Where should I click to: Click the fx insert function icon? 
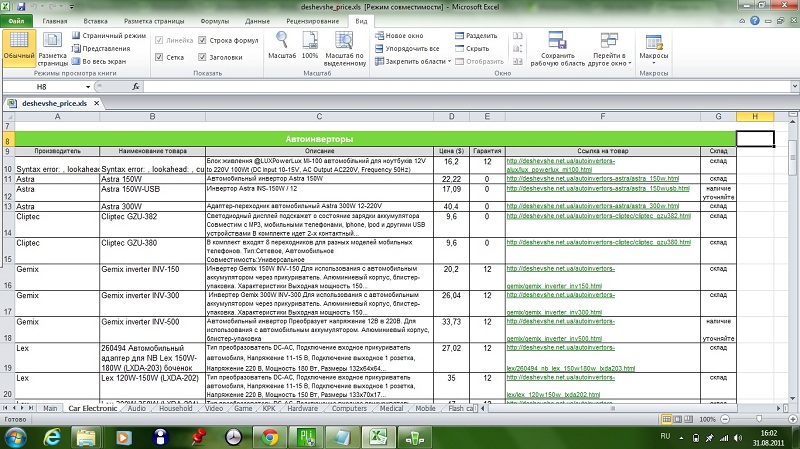136,87
